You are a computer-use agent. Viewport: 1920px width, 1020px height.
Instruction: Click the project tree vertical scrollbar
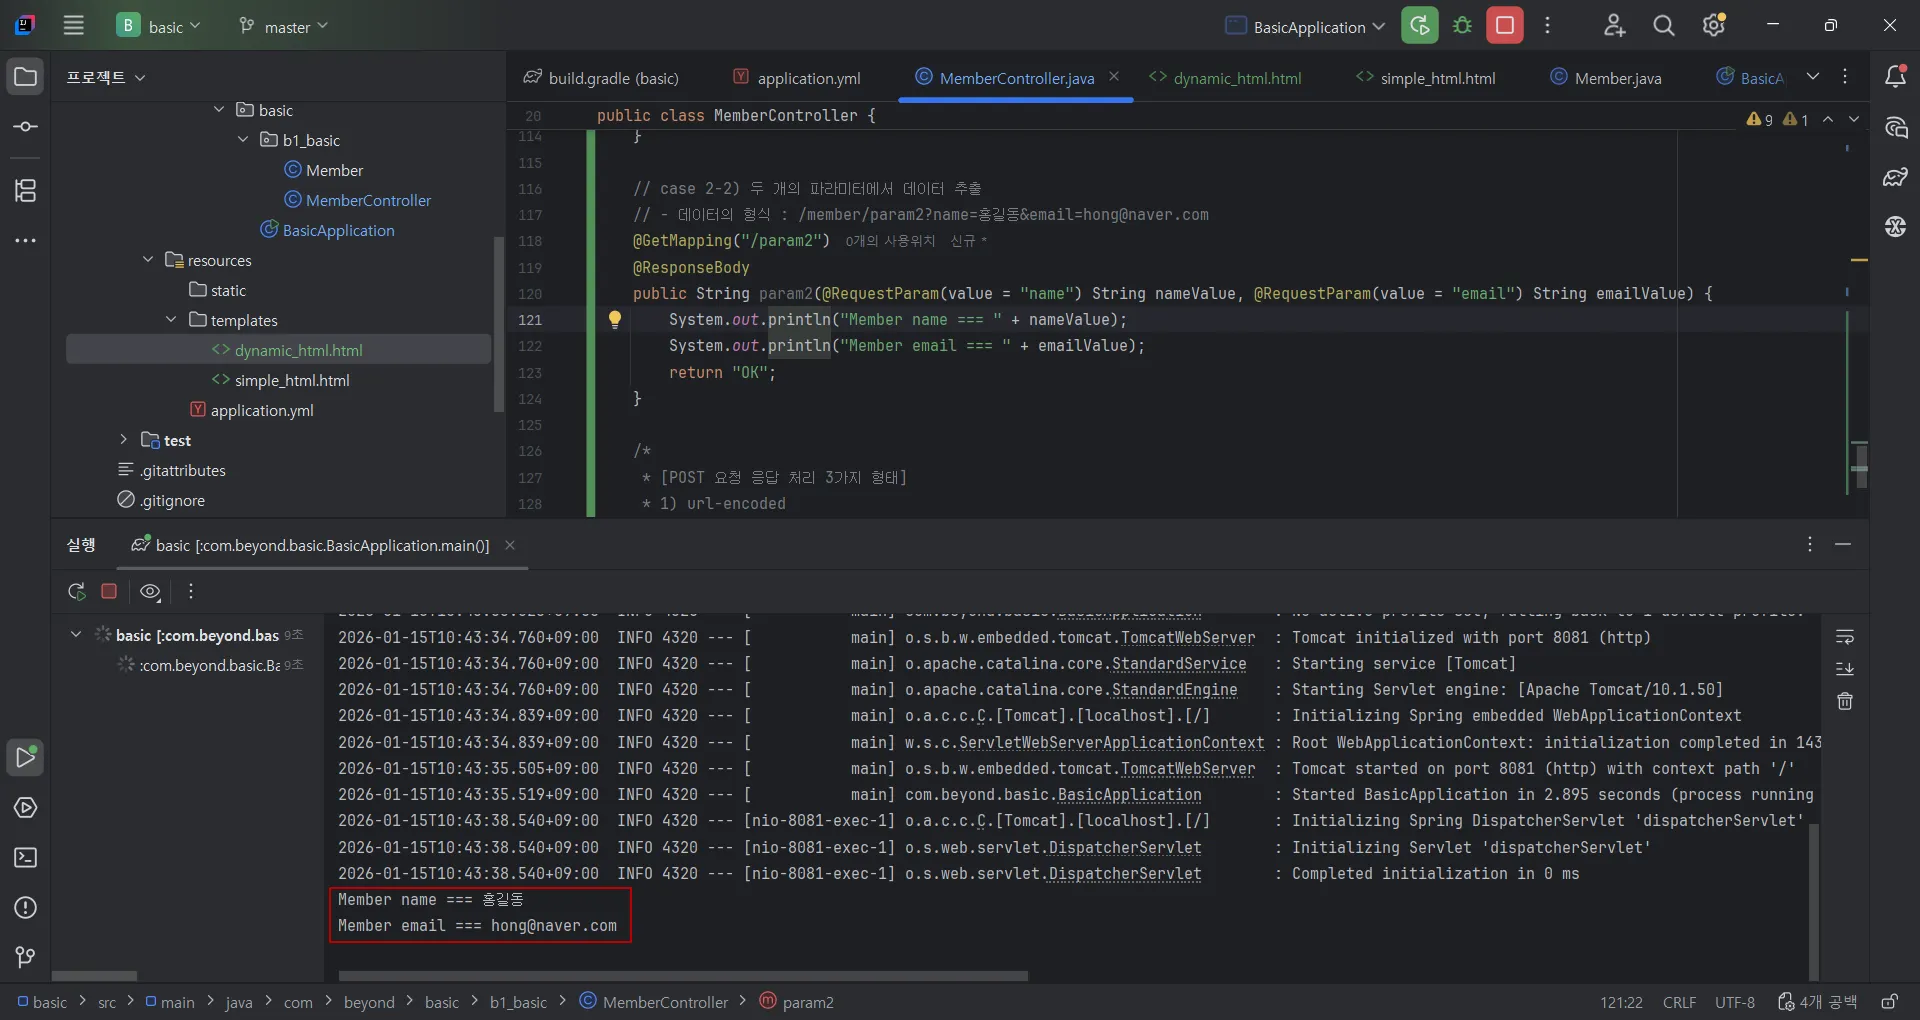[x=498, y=323]
